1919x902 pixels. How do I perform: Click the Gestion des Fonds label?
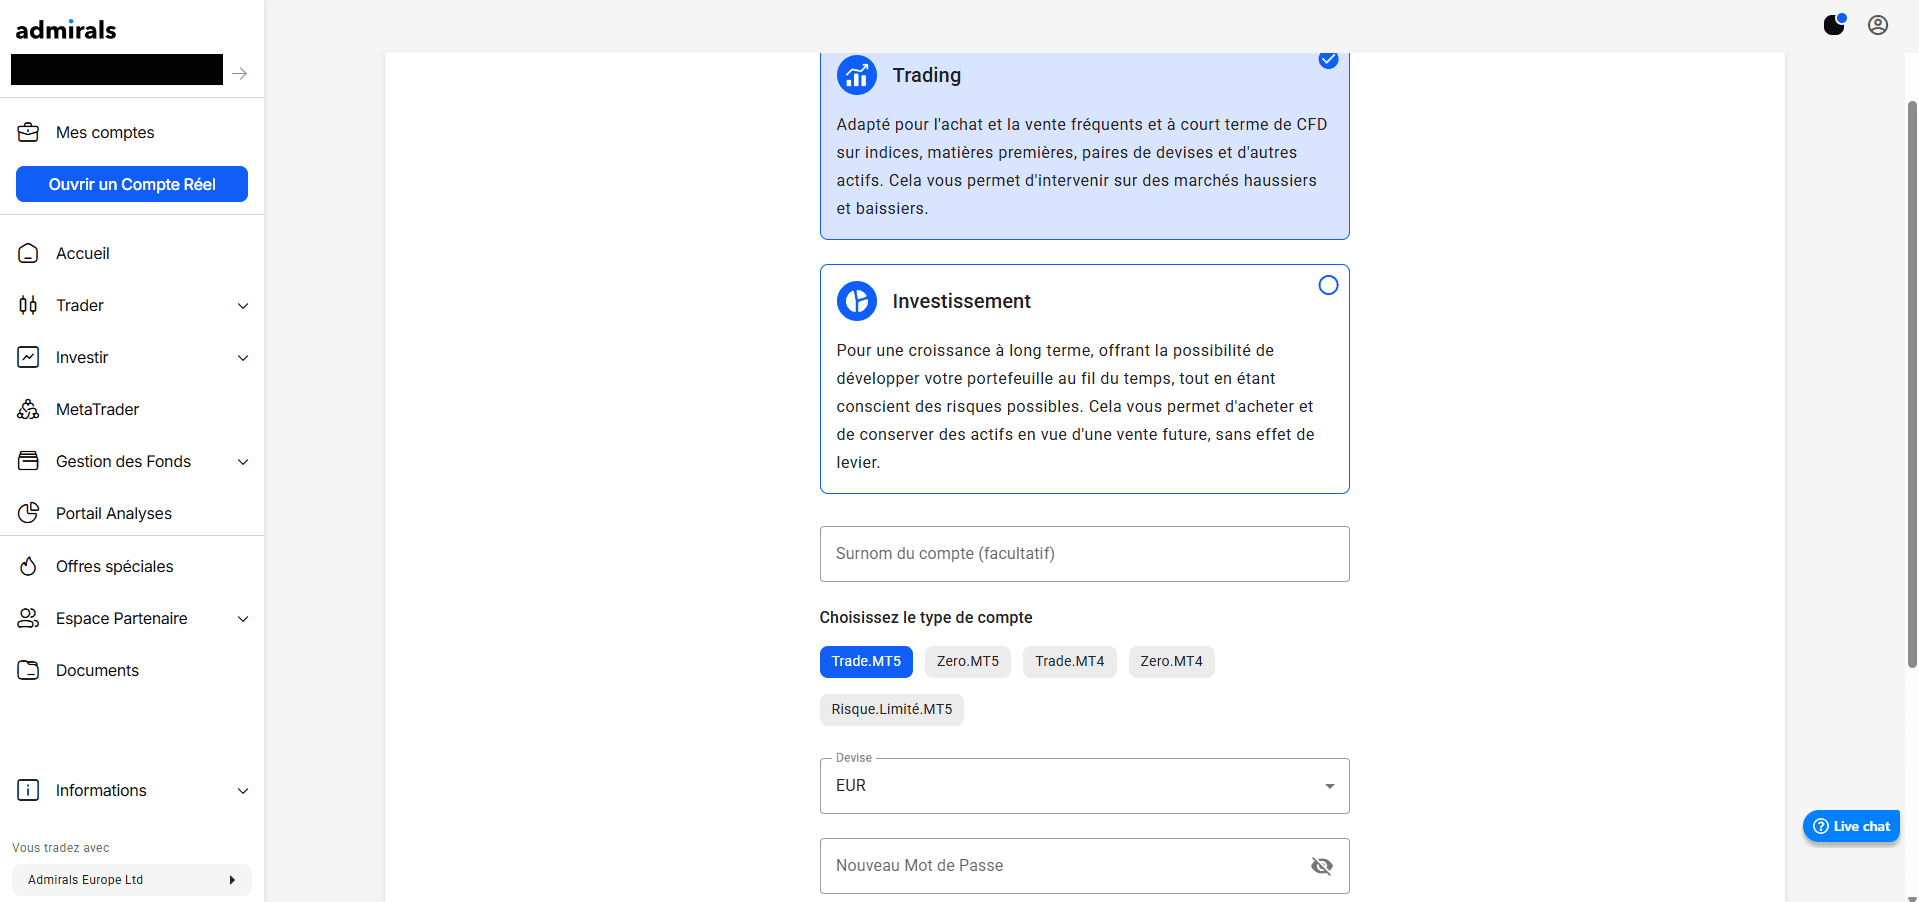pos(123,461)
